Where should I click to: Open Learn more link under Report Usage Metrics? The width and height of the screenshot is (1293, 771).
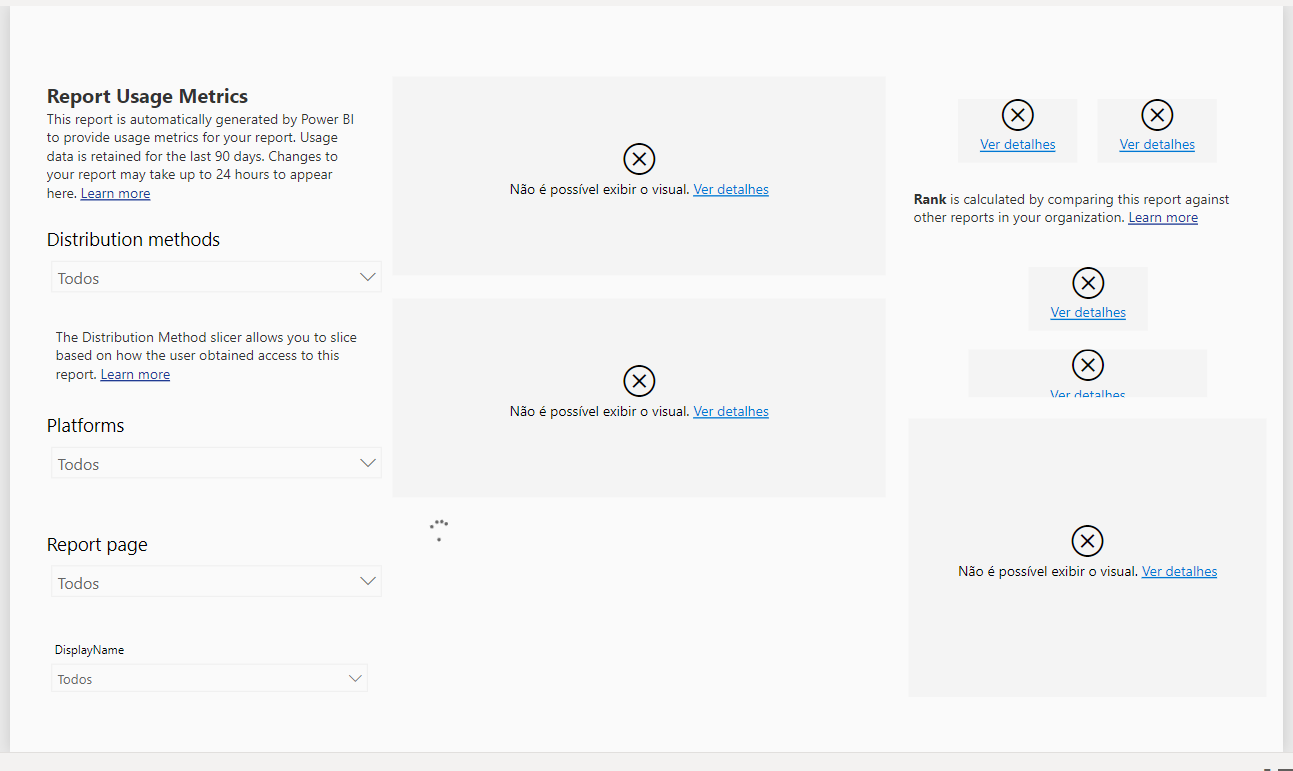[x=116, y=194]
